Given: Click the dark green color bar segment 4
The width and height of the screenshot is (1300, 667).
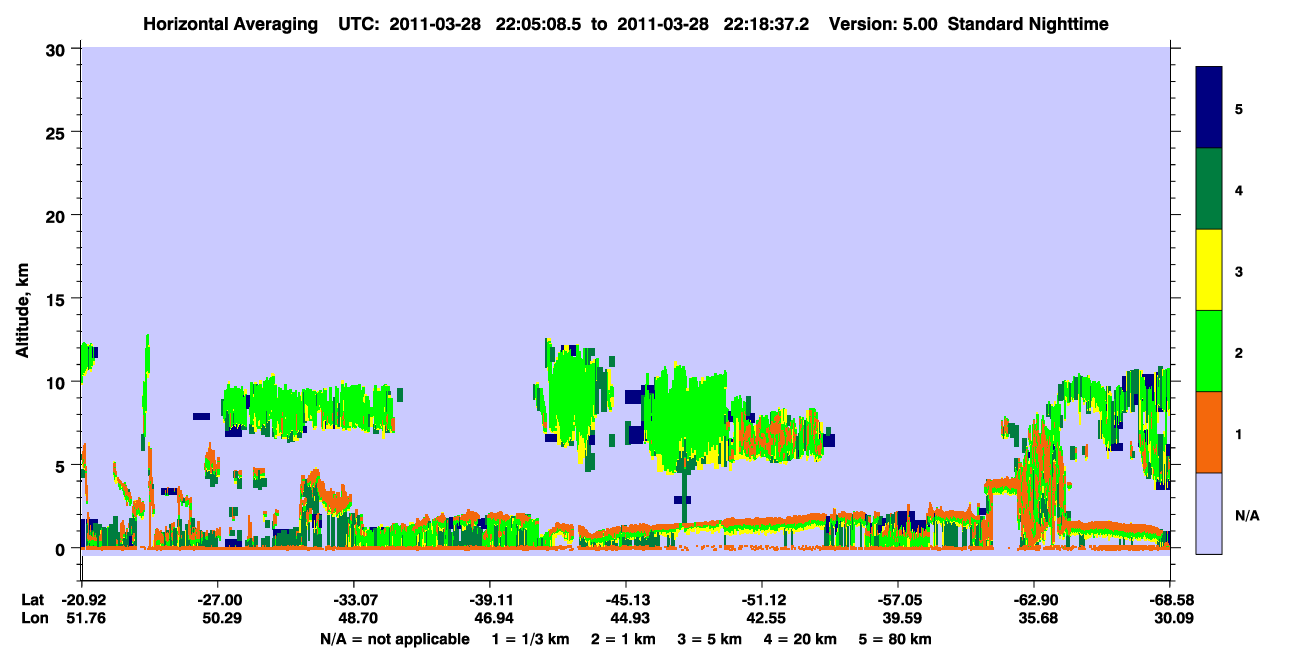Looking at the screenshot, I should point(1209,189).
